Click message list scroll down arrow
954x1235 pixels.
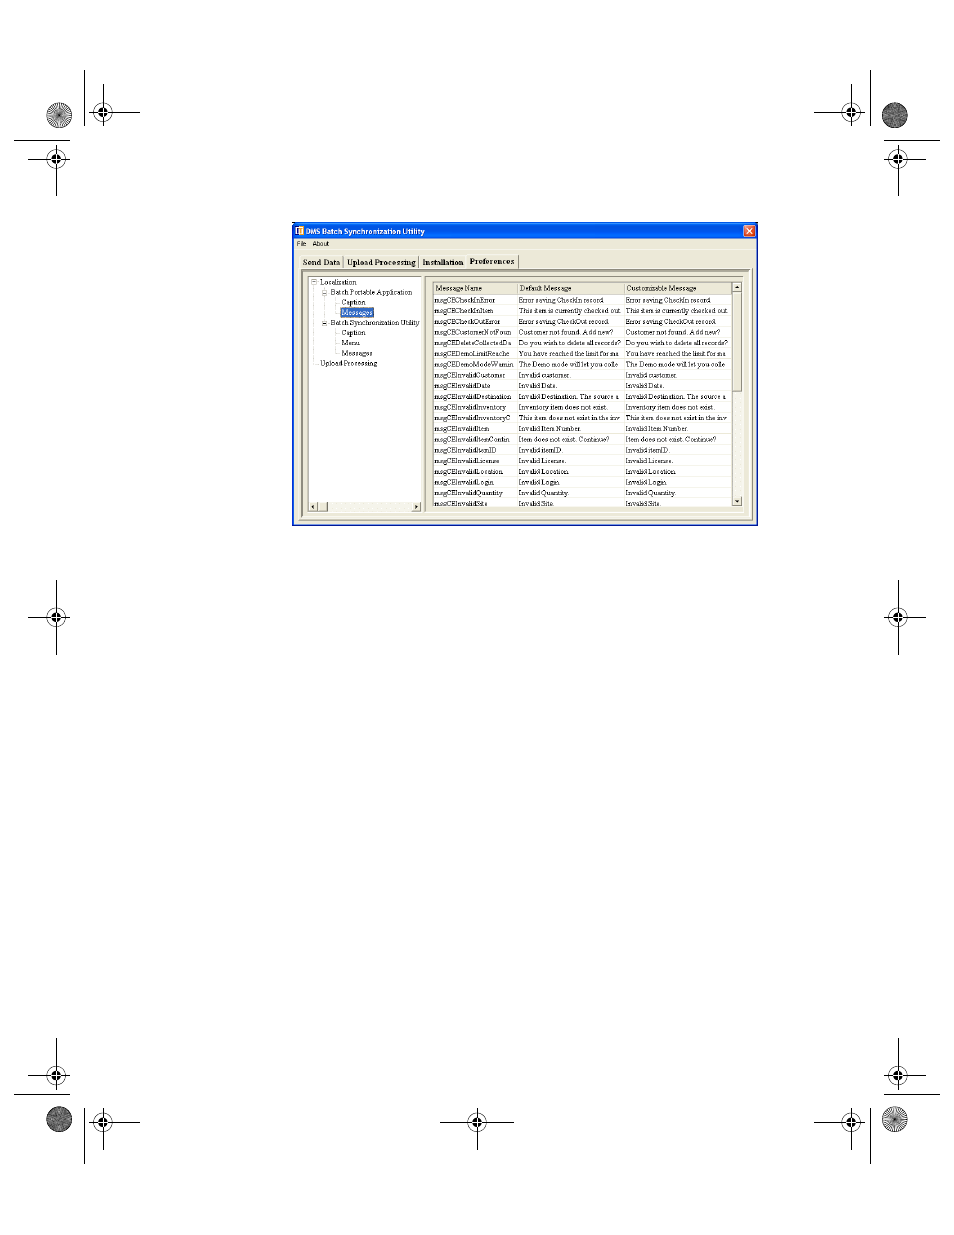coord(737,501)
